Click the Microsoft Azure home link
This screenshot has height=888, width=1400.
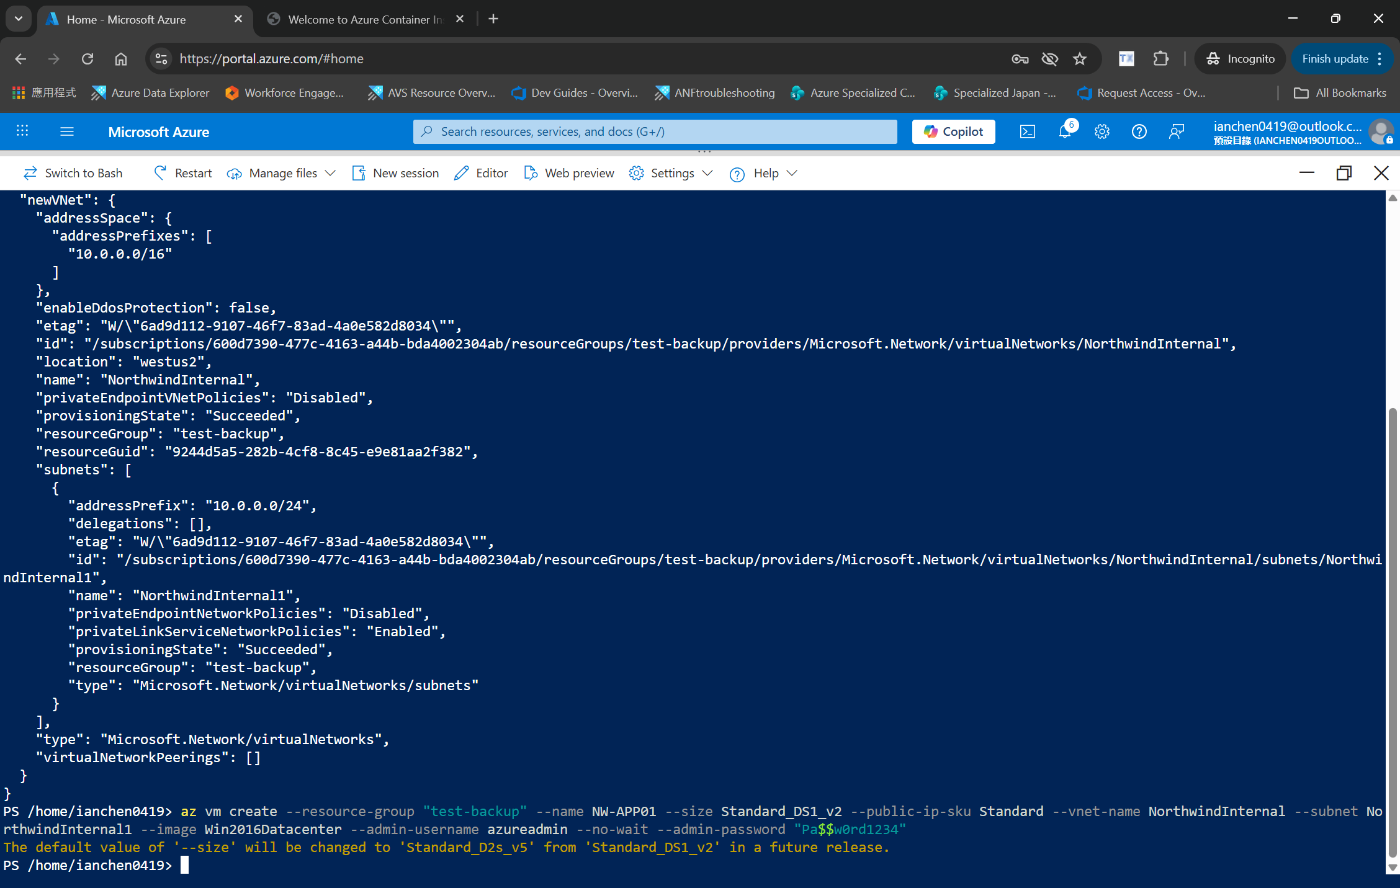pos(159,131)
